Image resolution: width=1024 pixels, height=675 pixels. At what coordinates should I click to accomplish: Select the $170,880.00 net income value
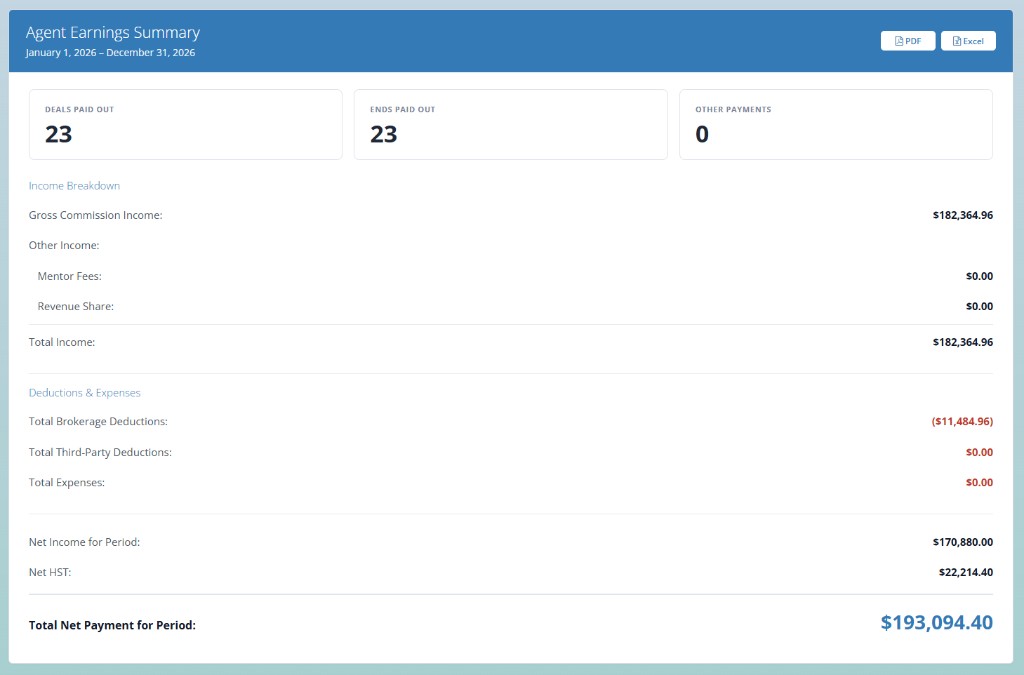[x=963, y=542]
